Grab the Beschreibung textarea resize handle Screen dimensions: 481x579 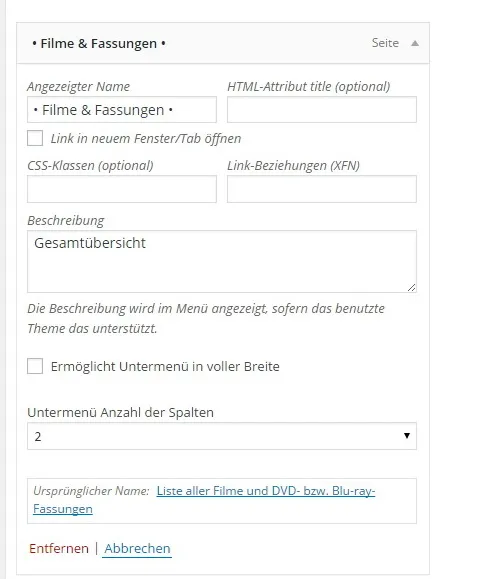click(412, 288)
